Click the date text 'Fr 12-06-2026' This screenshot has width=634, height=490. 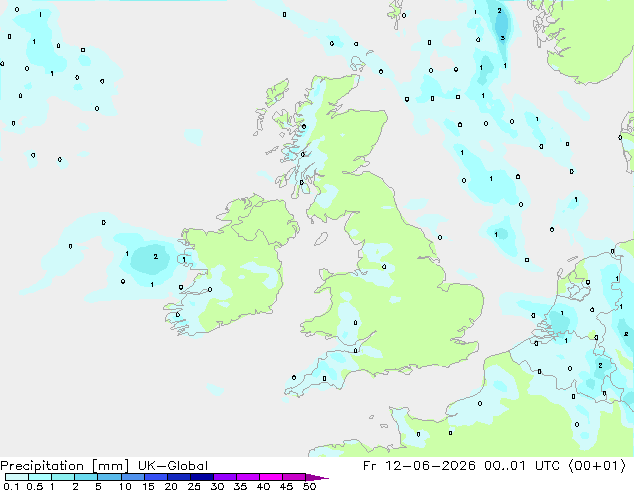point(419,466)
